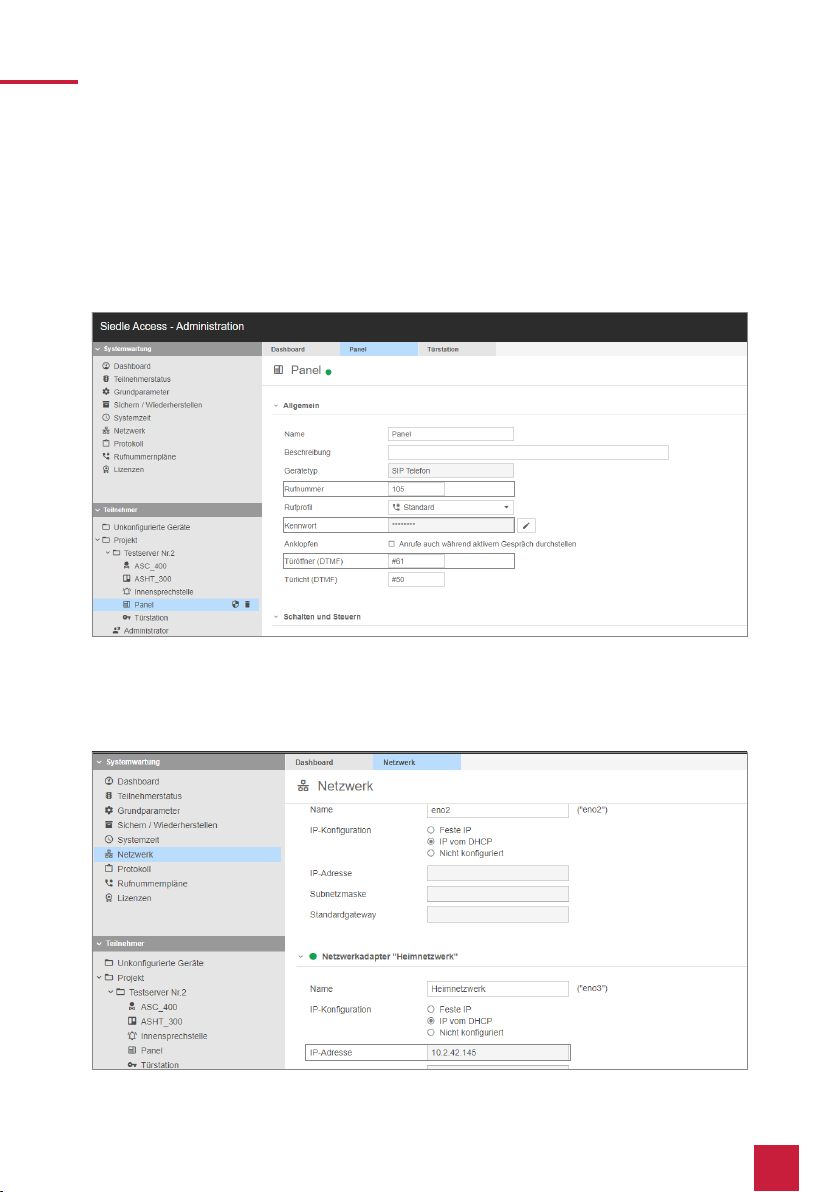Open highlighted Netzwerk entry in Netzwerk view sidebar
Viewport: 840px width, 1192px height.
click(188, 854)
